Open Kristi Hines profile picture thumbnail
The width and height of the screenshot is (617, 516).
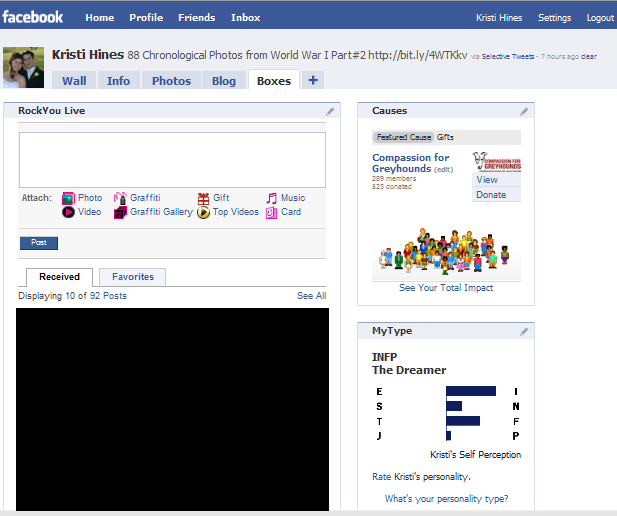point(23,66)
